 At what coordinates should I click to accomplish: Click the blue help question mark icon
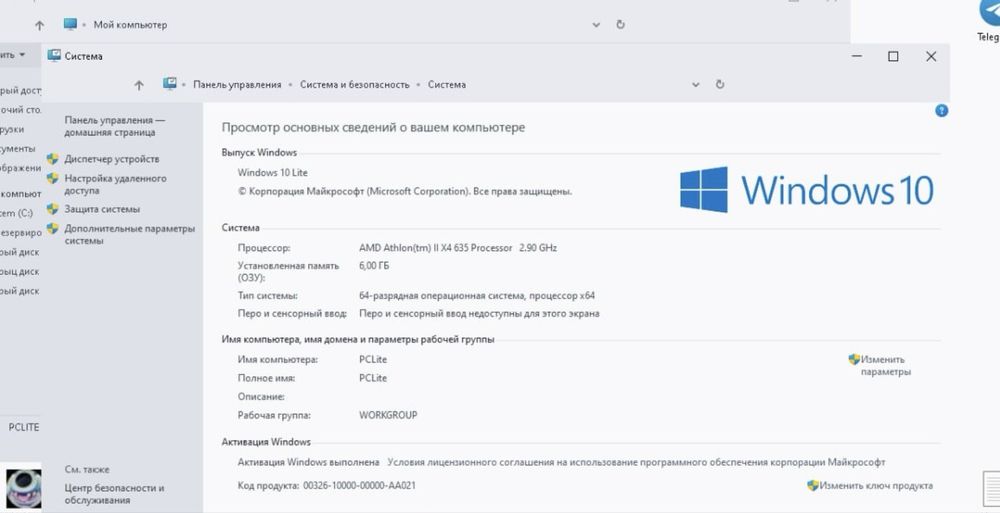(941, 110)
